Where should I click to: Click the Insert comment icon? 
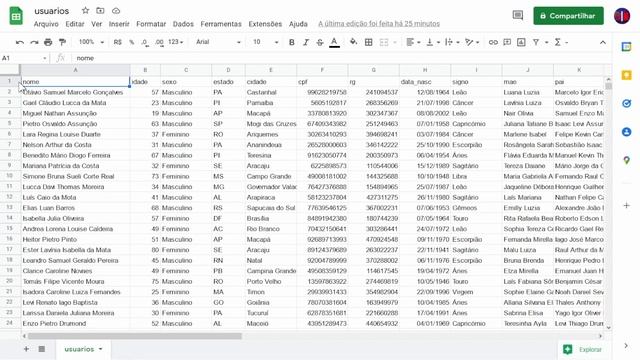507,42
